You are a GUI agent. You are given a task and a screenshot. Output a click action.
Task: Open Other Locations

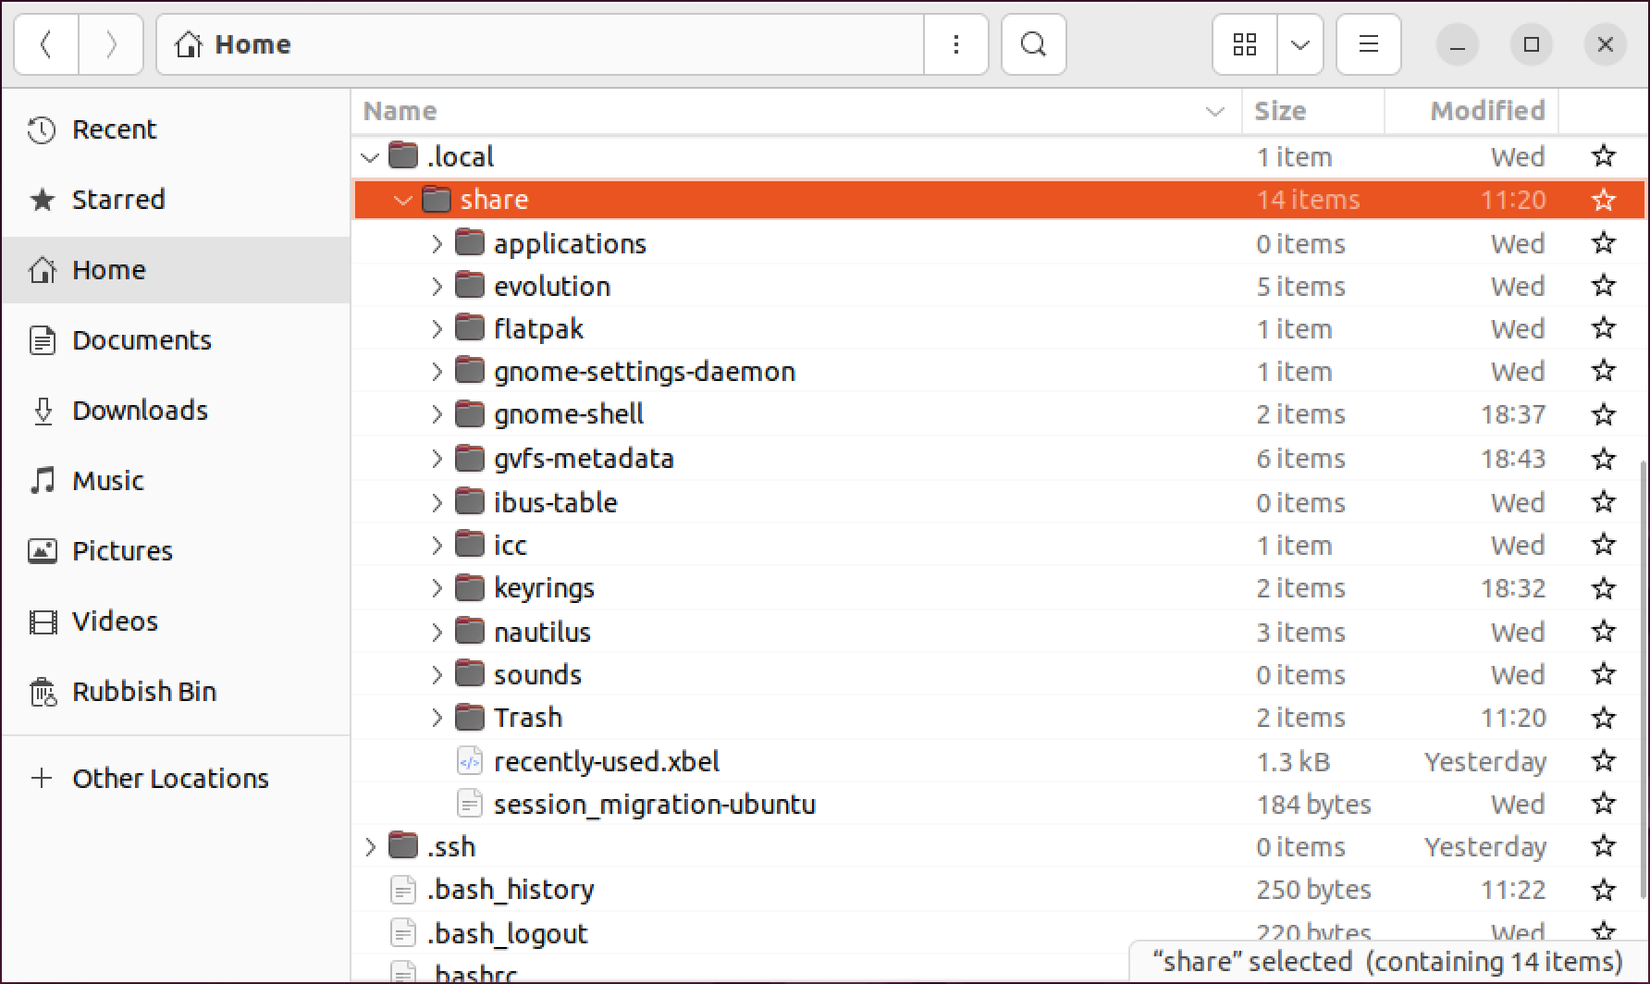pyautogui.click(x=170, y=778)
